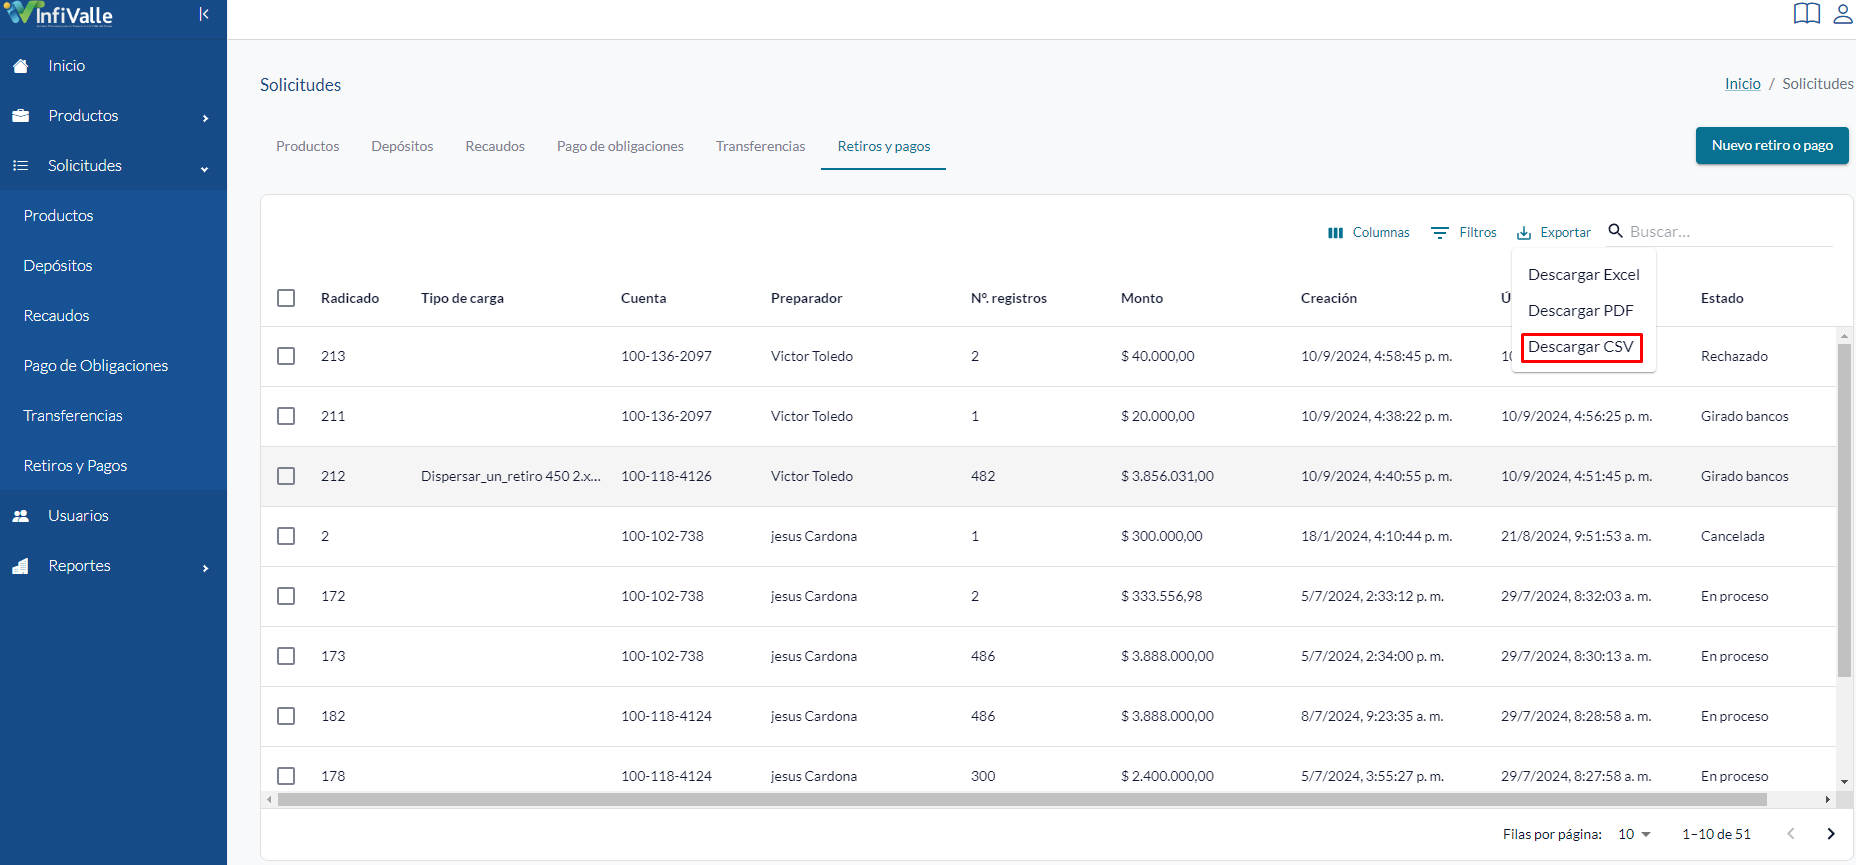Screen dimensions: 1856x865
Task: Tick the checkbox for radicado 212
Action: [x=286, y=476]
